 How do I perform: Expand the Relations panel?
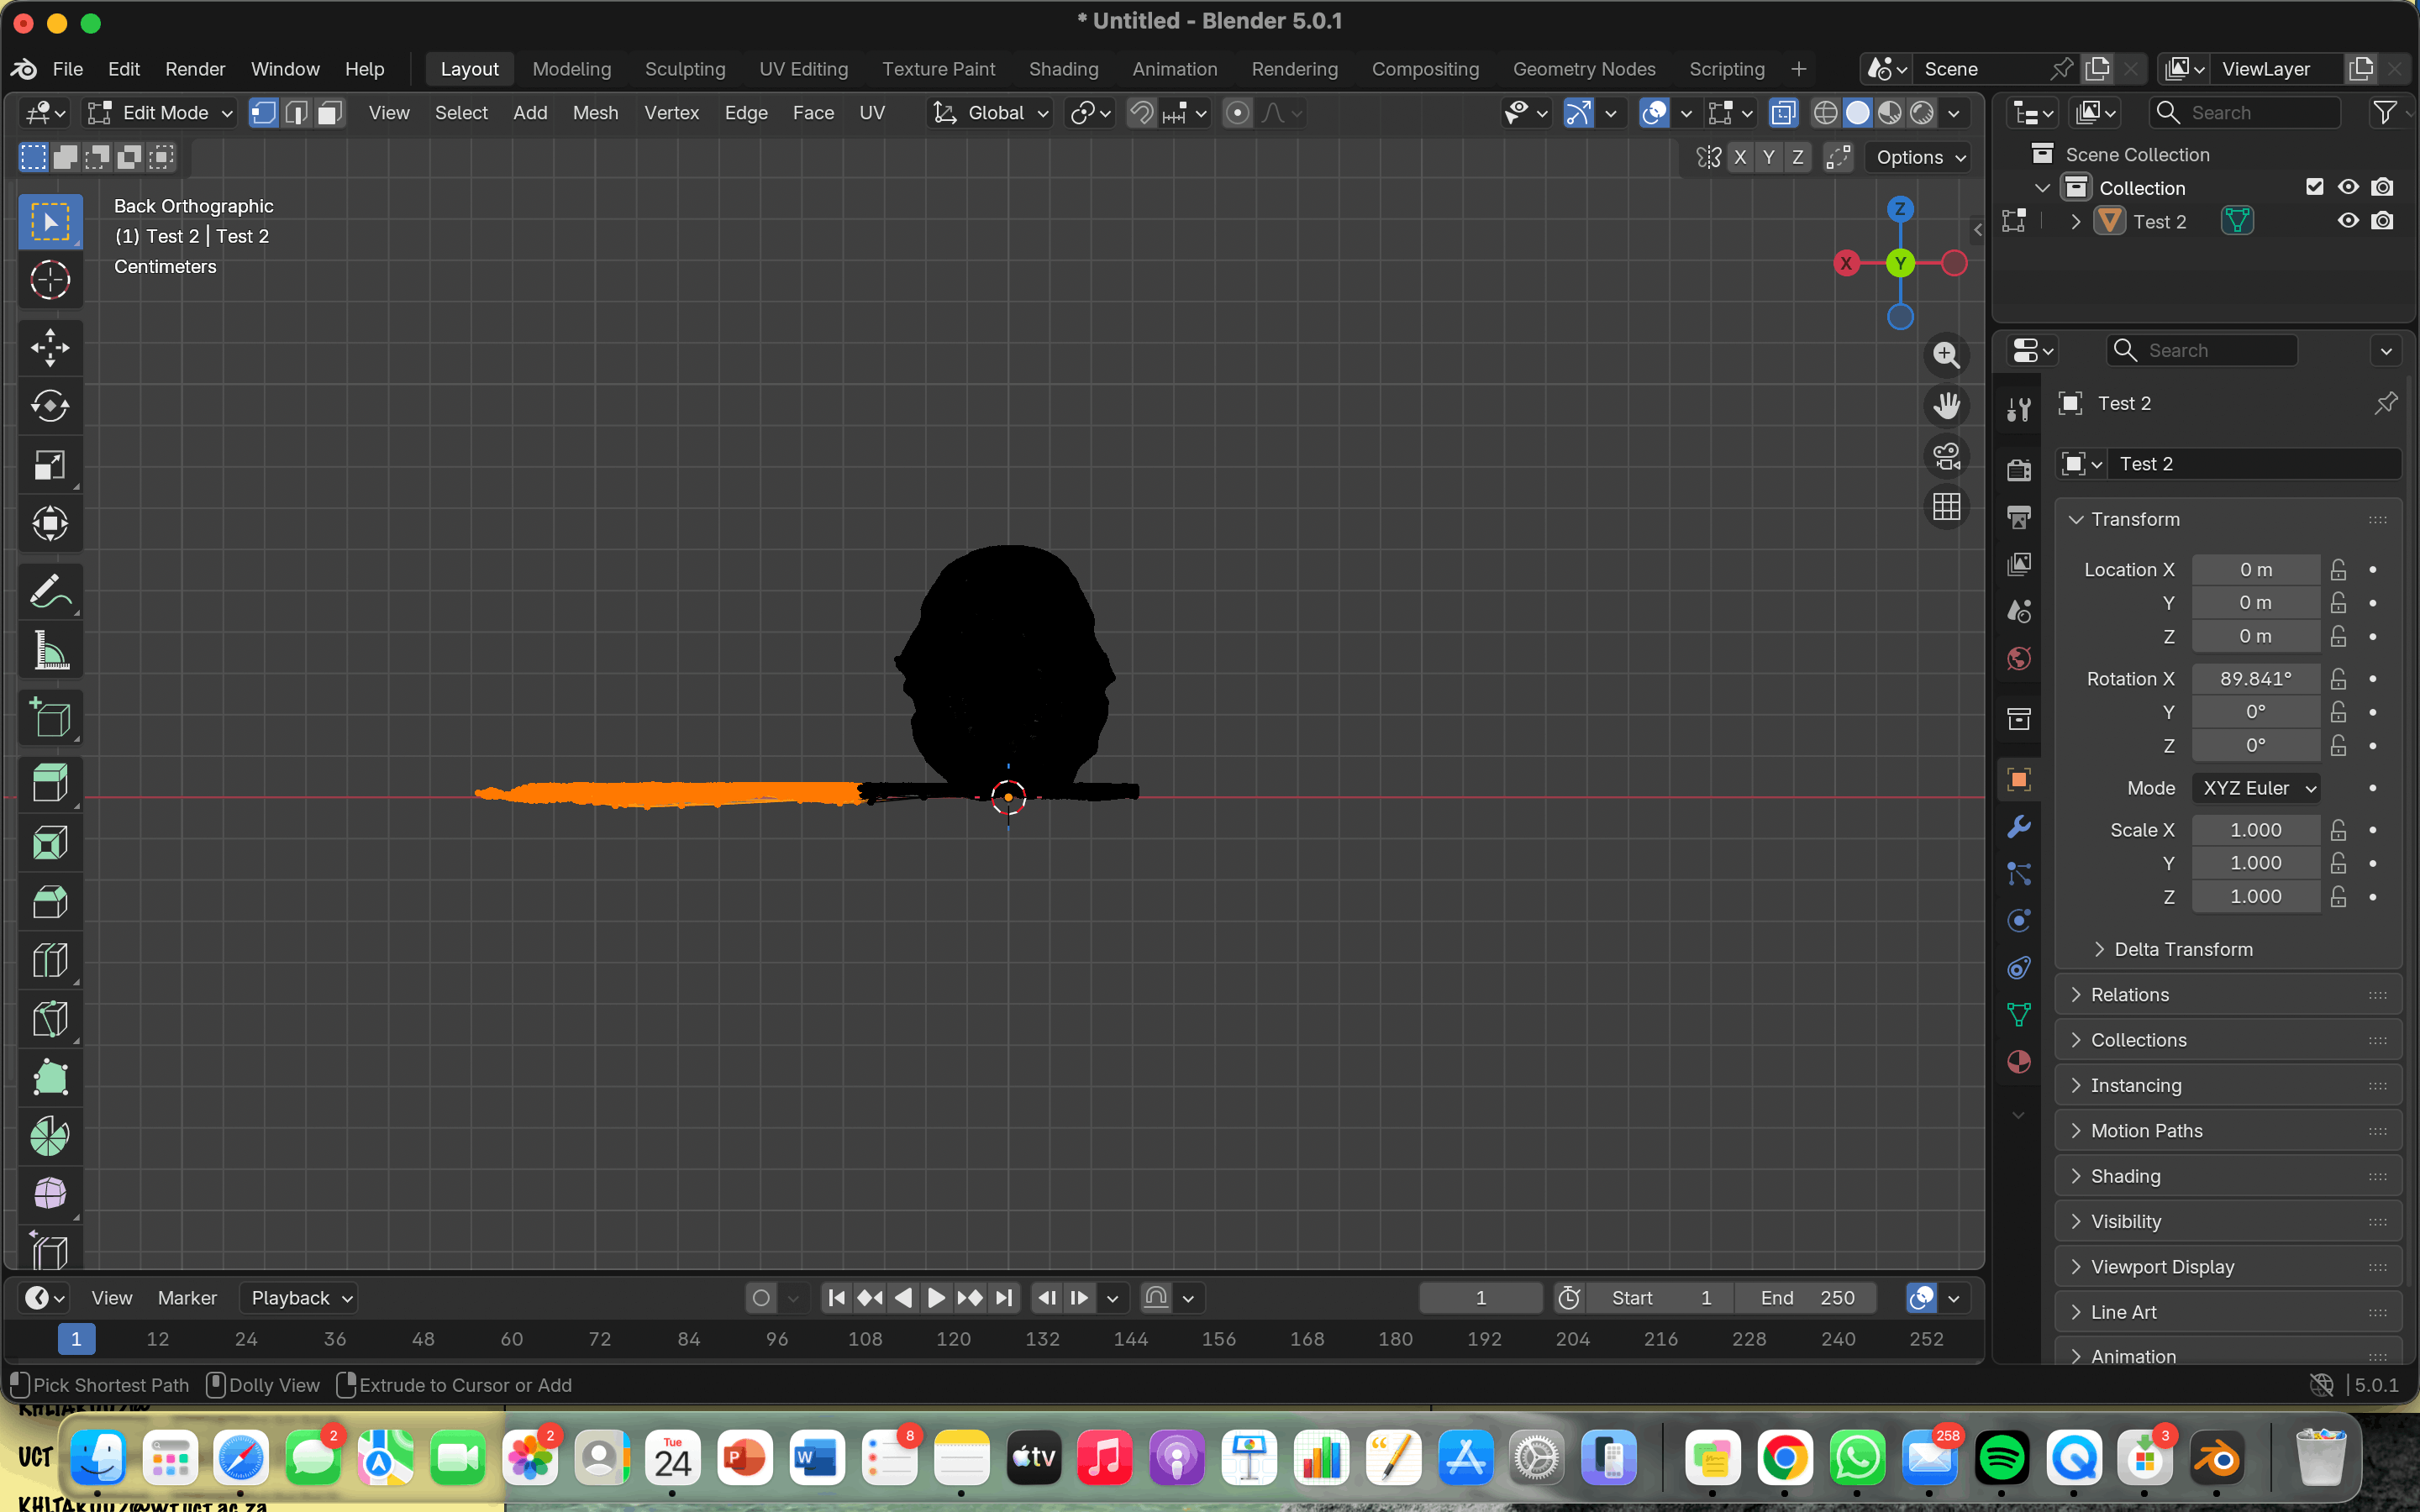tap(2129, 994)
